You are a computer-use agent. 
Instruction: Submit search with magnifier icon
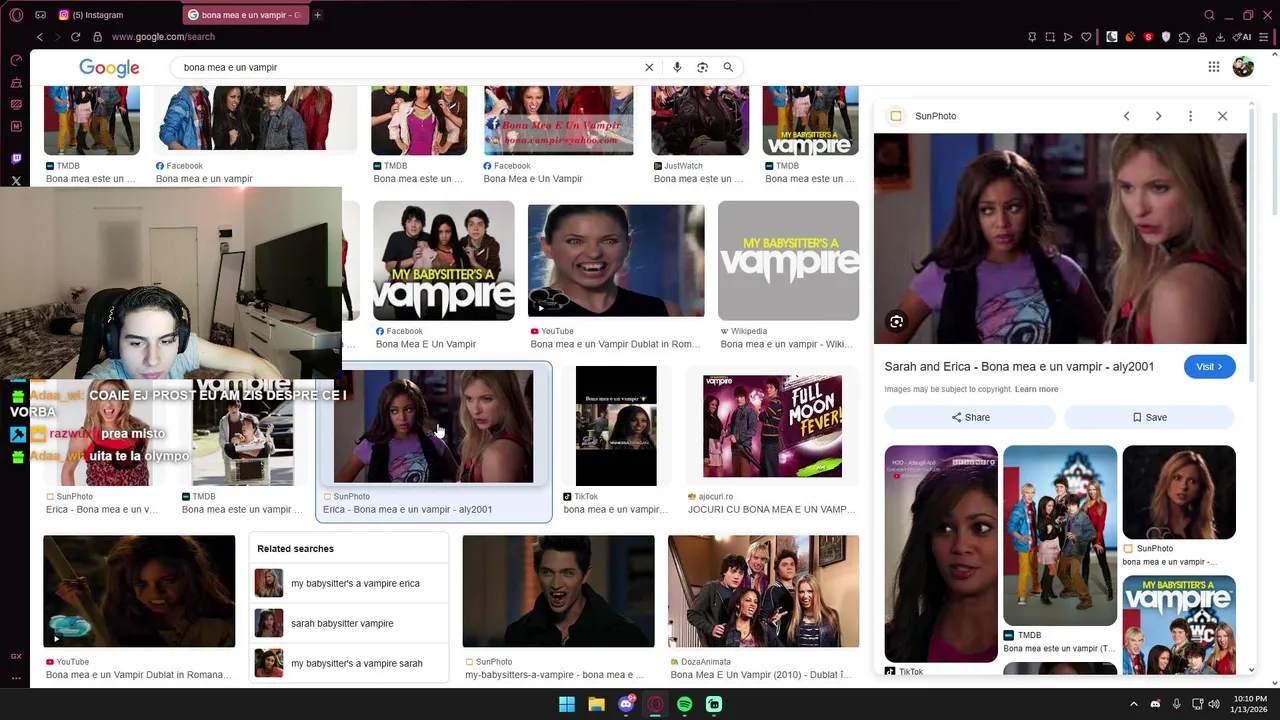(728, 67)
